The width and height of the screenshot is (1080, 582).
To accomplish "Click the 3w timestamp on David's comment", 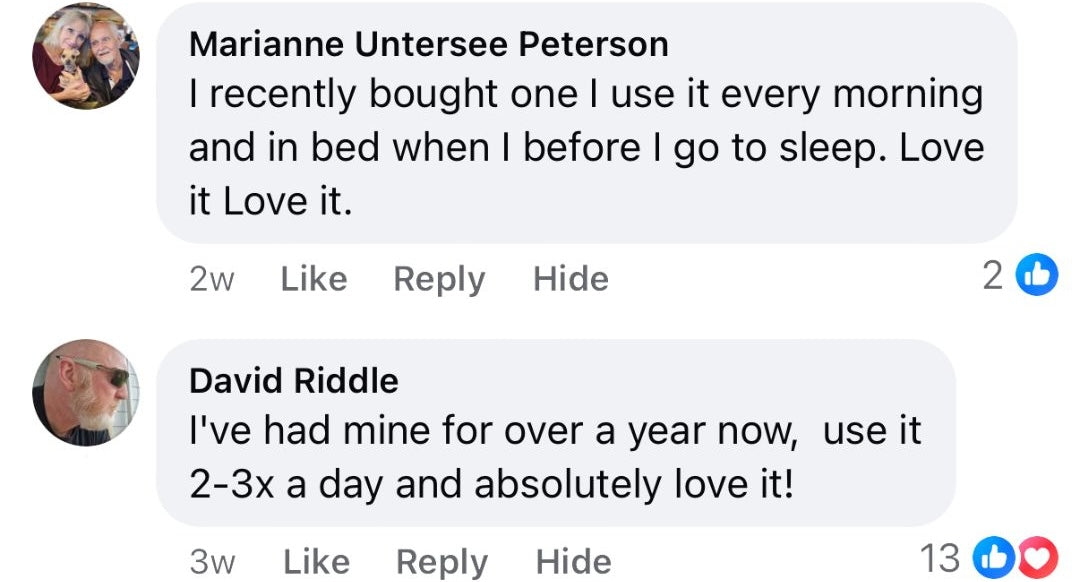I will tap(212, 561).
